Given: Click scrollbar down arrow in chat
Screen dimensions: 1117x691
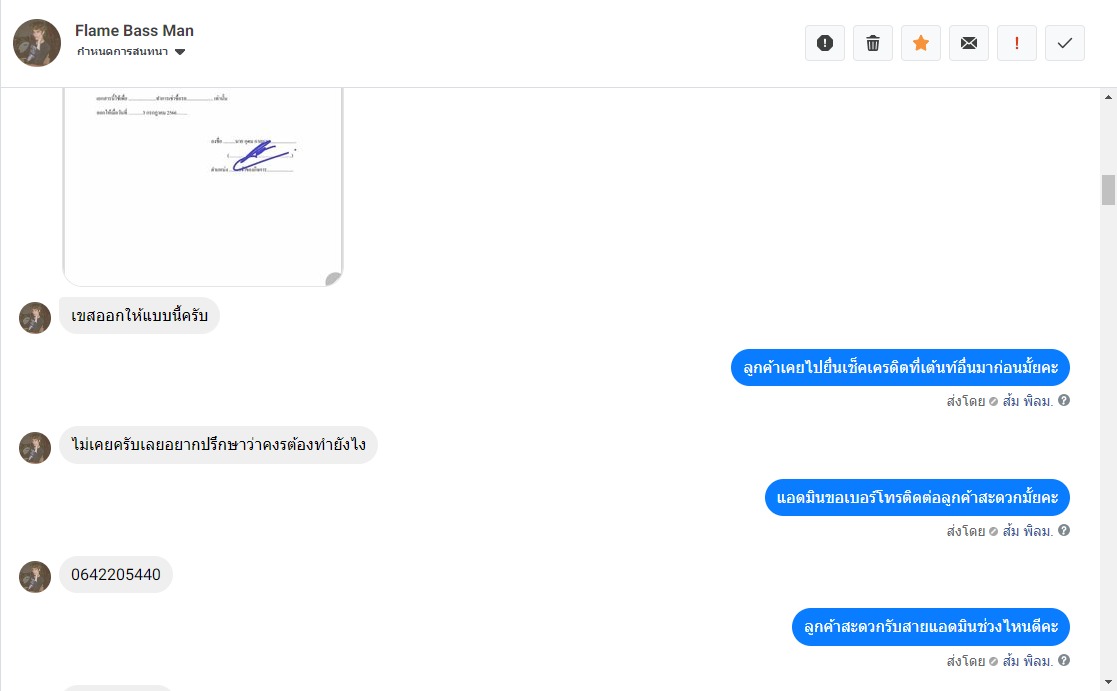Looking at the screenshot, I should (x=1108, y=682).
